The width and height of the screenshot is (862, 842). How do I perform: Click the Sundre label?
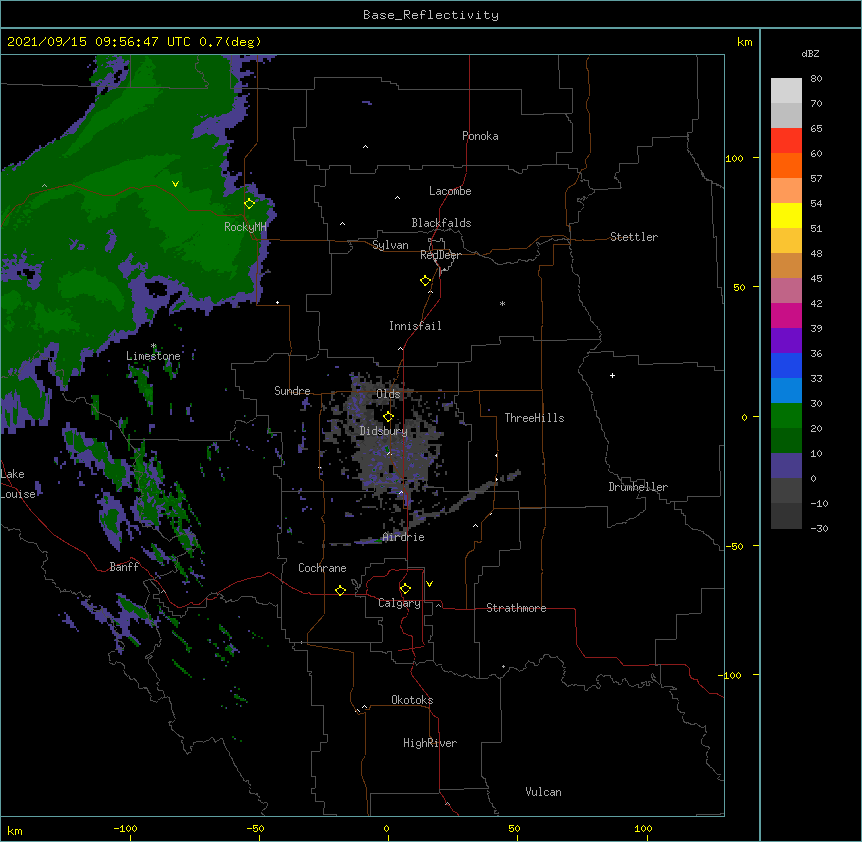(x=292, y=391)
